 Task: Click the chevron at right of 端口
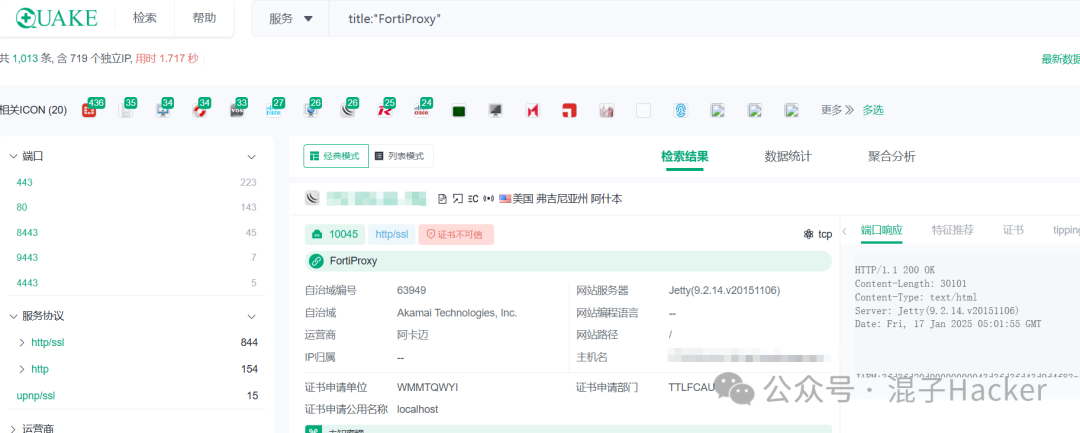pyautogui.click(x=251, y=157)
